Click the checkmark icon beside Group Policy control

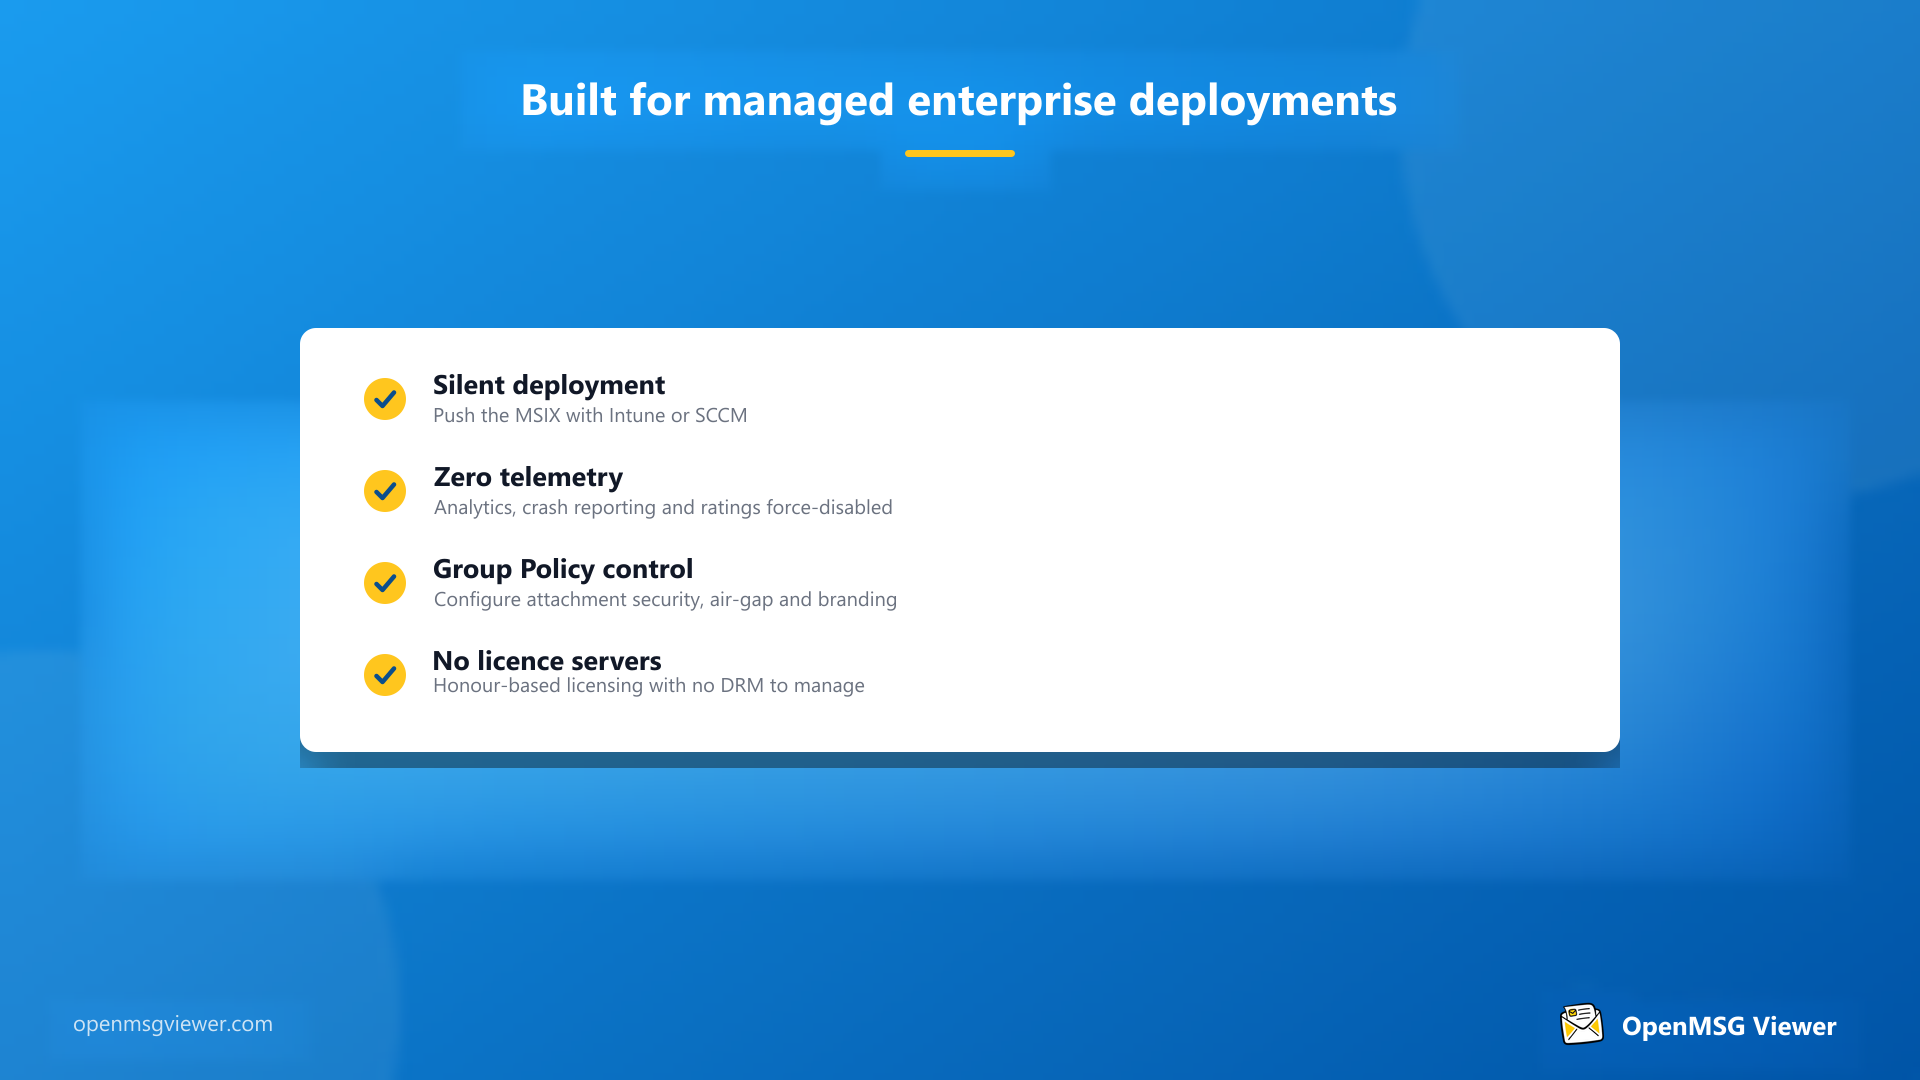(385, 583)
